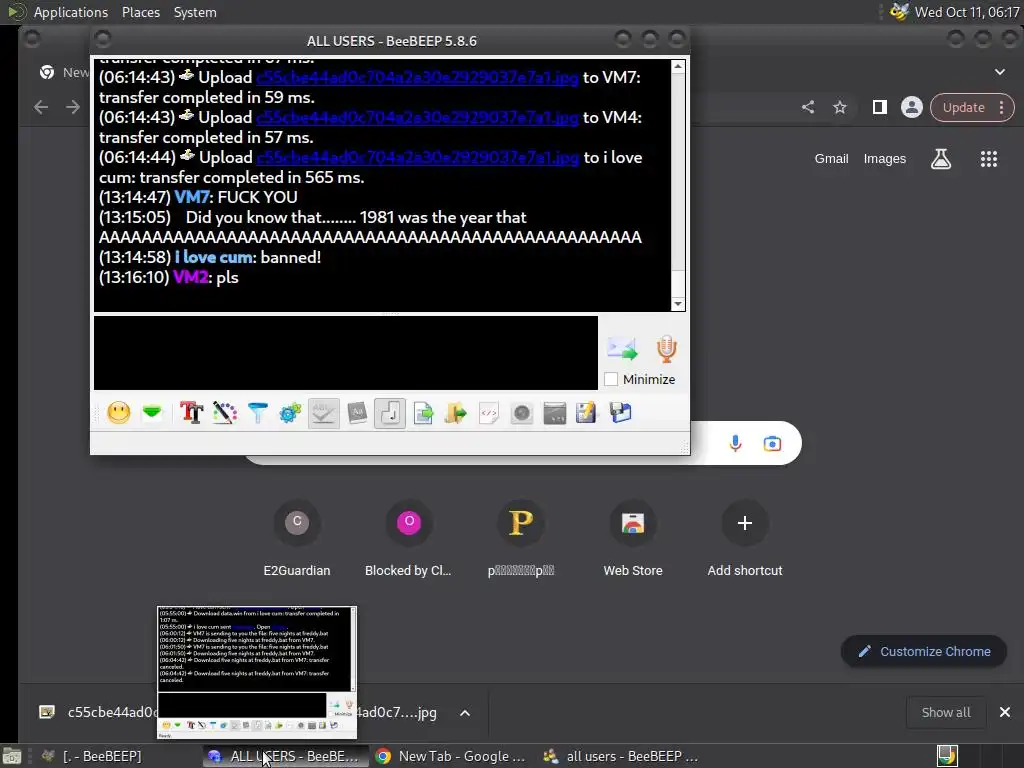Switch to New Tab - Google taskbar window
This screenshot has width=1024, height=768.
coord(451,756)
